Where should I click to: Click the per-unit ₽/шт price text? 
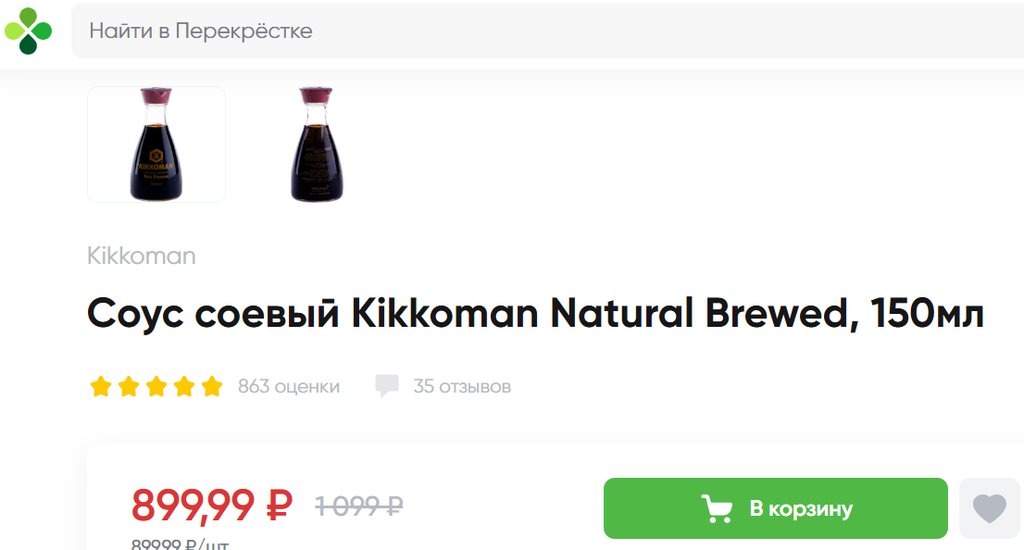181,545
